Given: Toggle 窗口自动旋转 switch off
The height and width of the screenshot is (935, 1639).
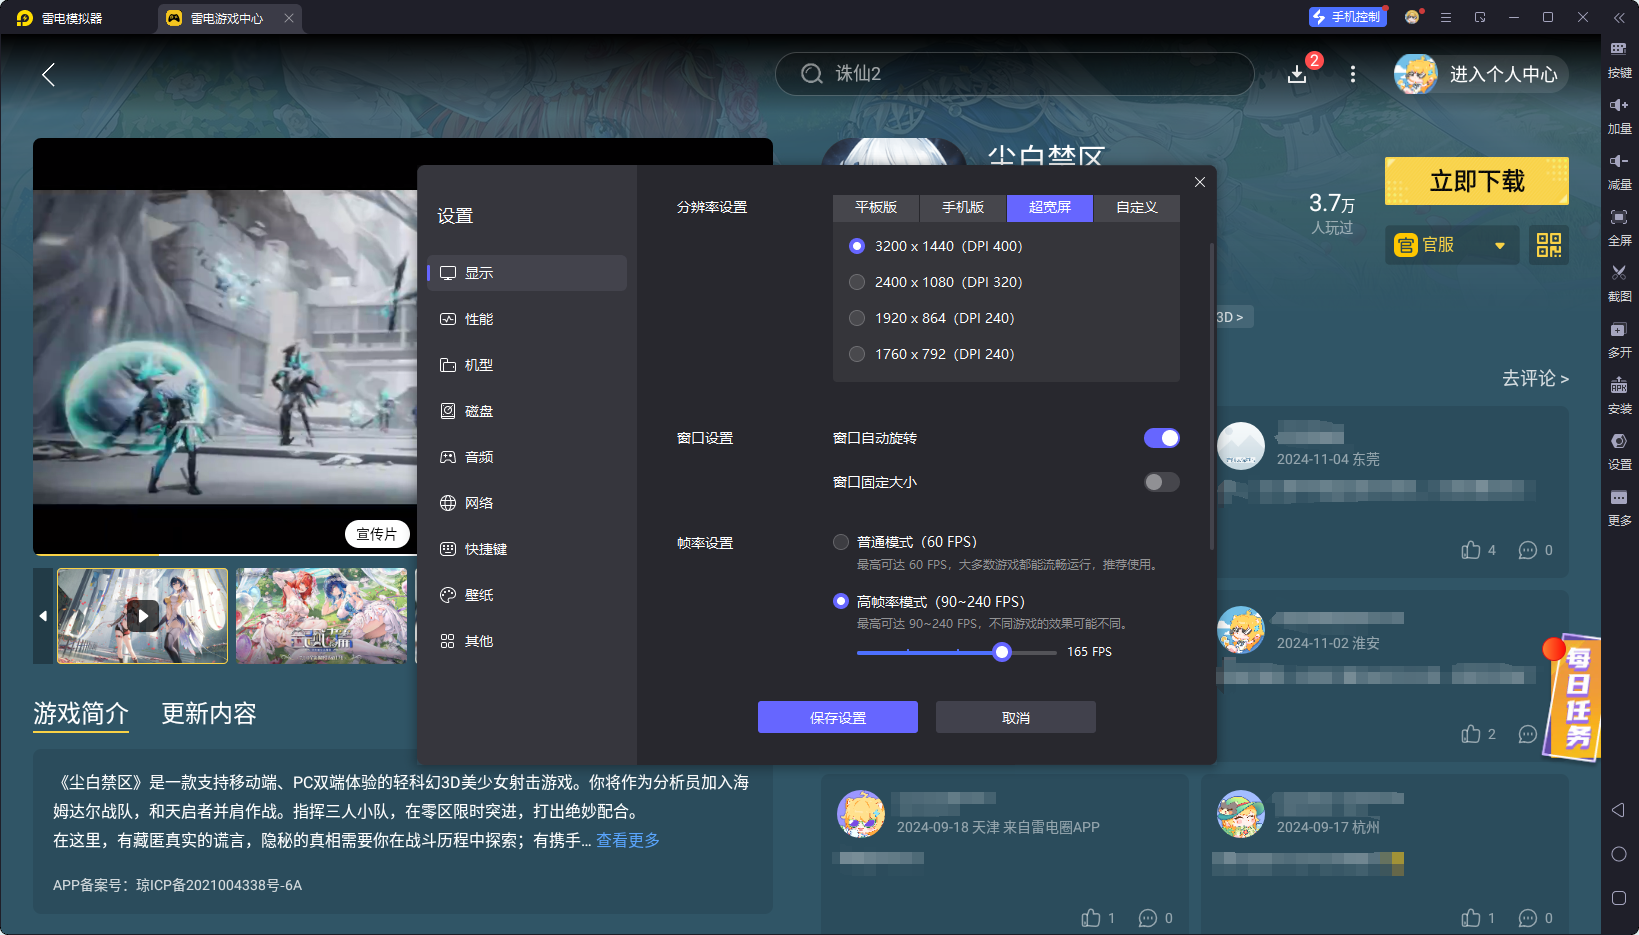Looking at the screenshot, I should 1162,438.
